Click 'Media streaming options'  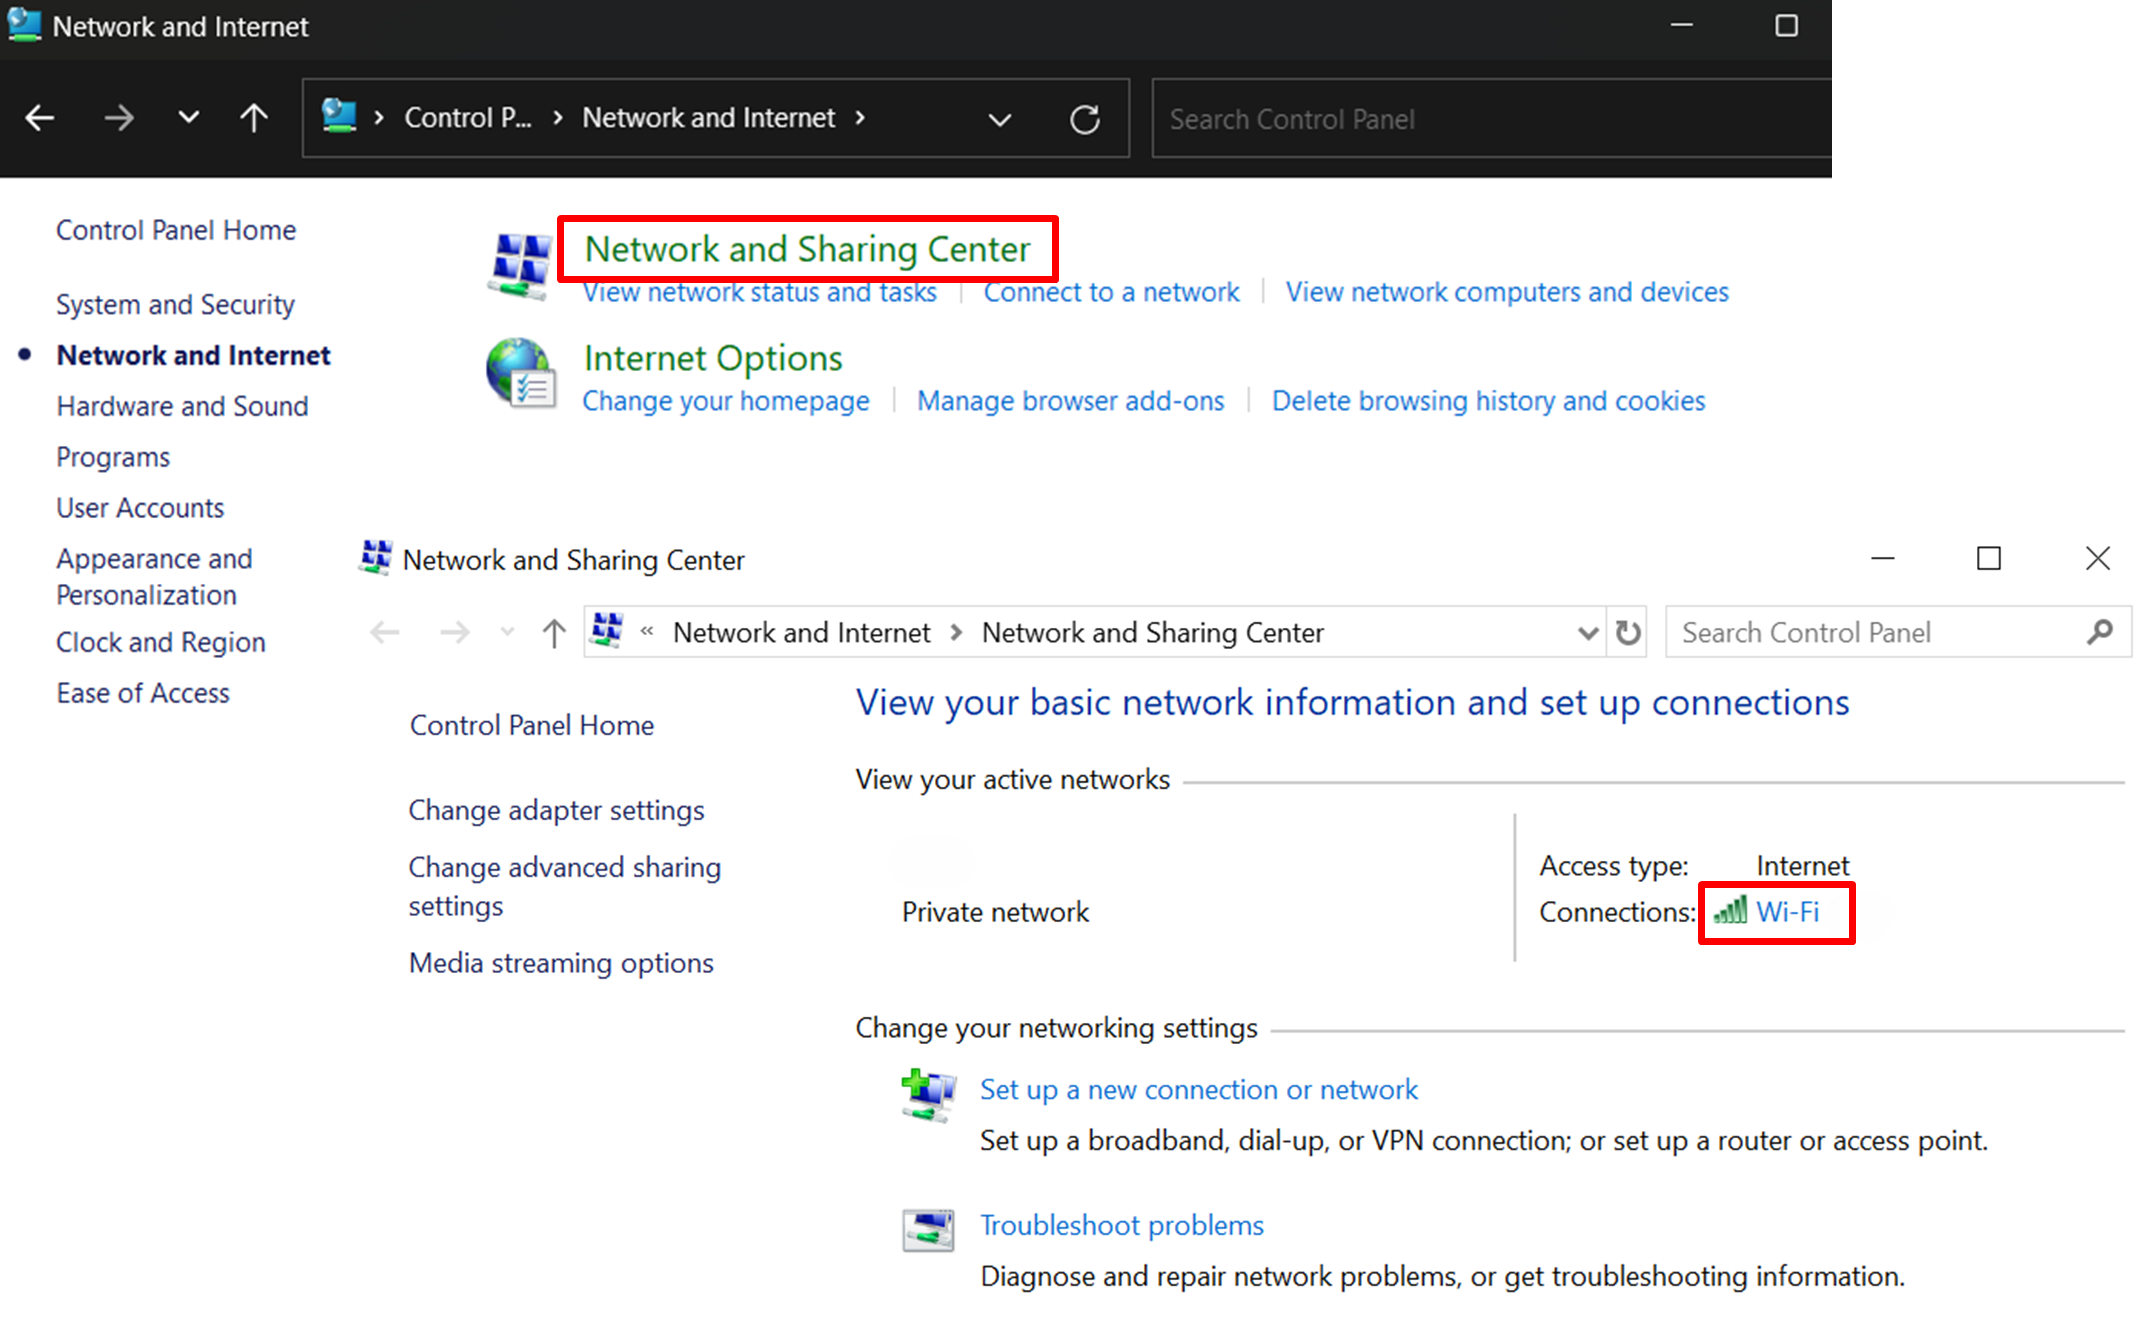(561, 963)
